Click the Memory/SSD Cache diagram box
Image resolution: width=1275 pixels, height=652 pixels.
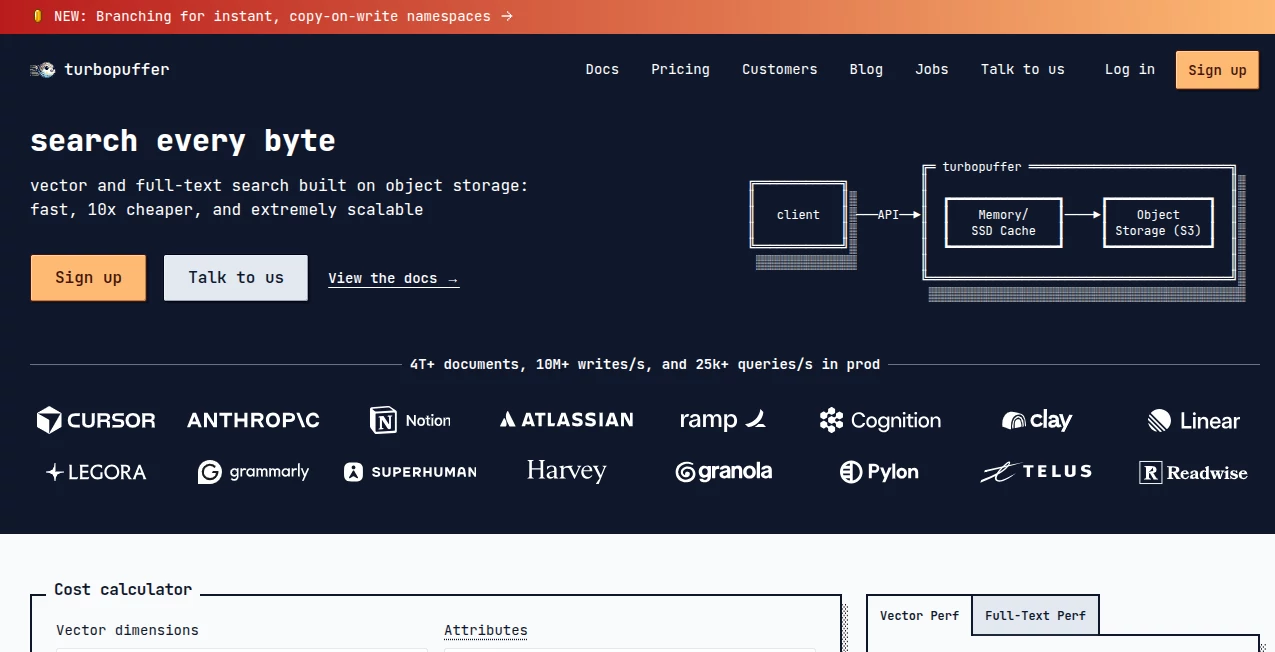1003,223
